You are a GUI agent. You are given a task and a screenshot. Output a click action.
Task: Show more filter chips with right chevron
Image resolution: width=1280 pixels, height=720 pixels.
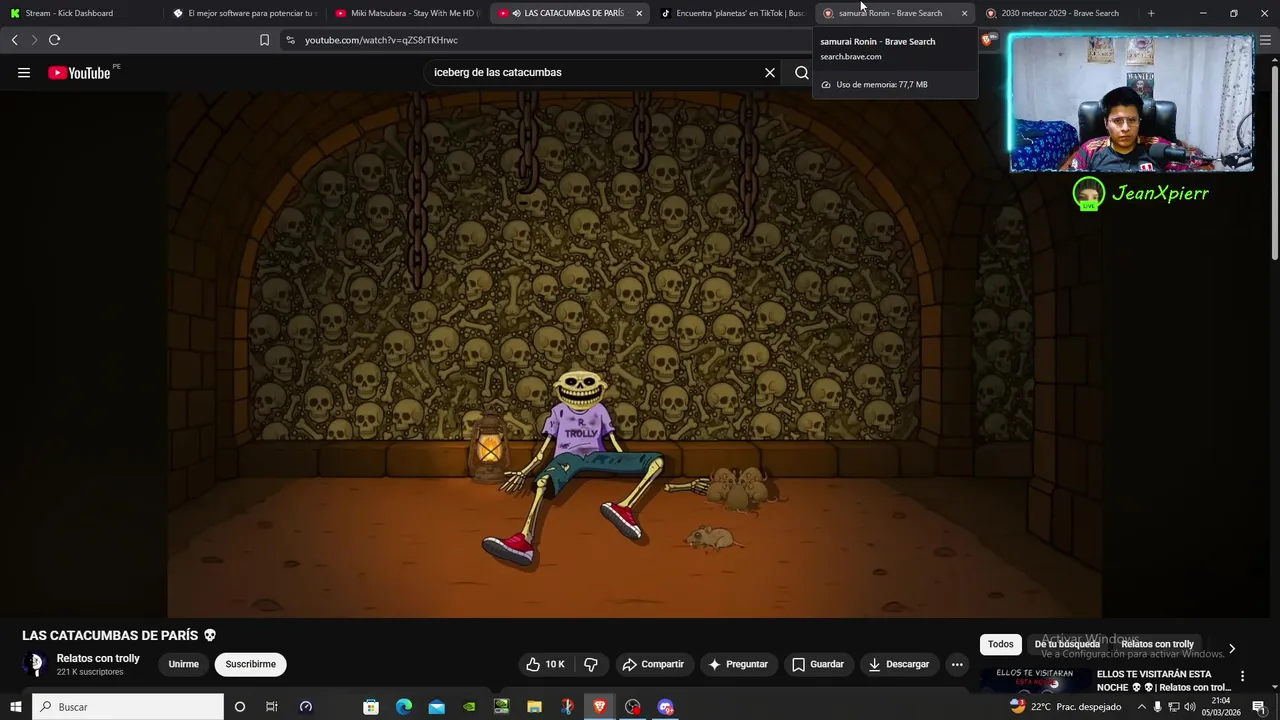coord(1231,648)
